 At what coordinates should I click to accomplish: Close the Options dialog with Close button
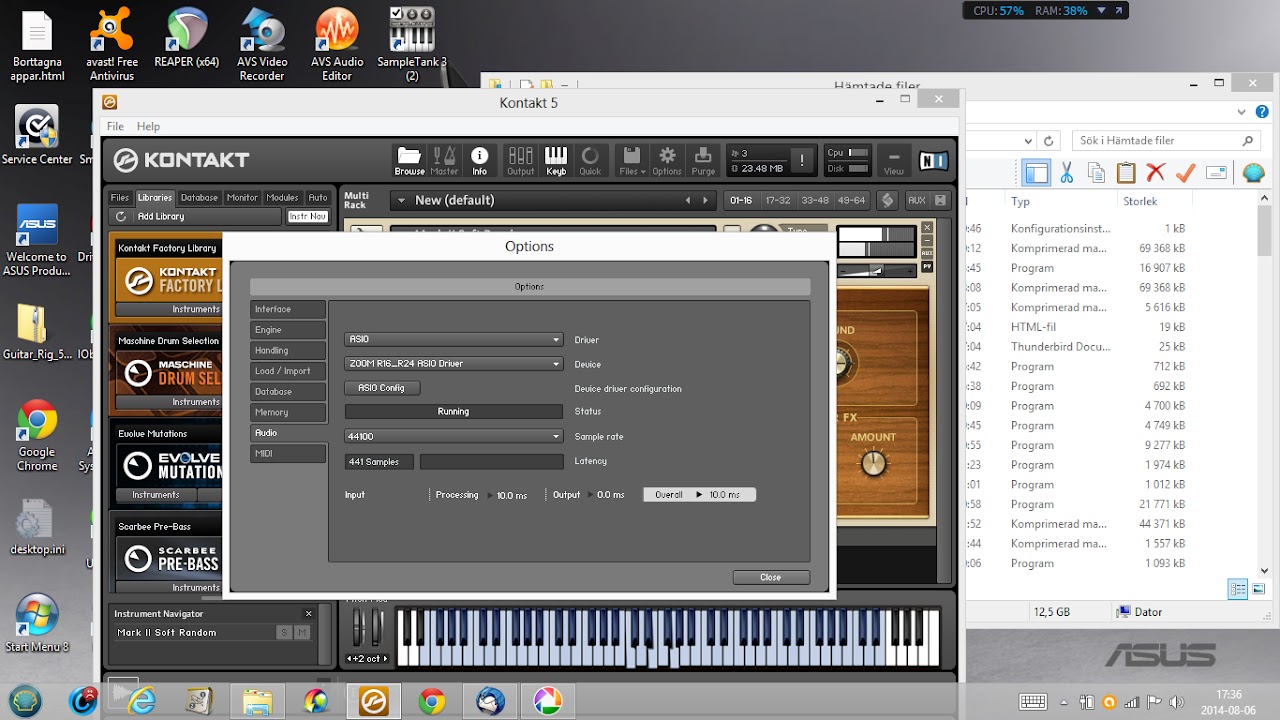[770, 577]
